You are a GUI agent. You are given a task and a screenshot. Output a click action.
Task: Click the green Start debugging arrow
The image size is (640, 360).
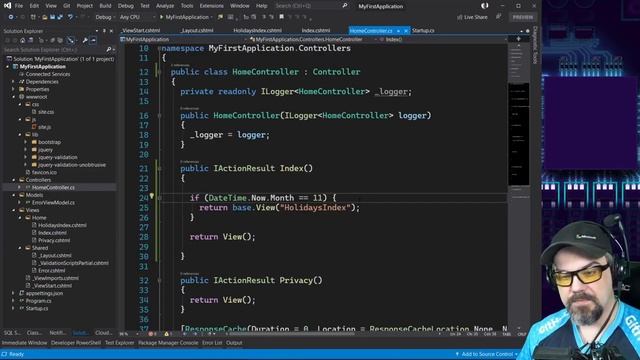point(162,17)
